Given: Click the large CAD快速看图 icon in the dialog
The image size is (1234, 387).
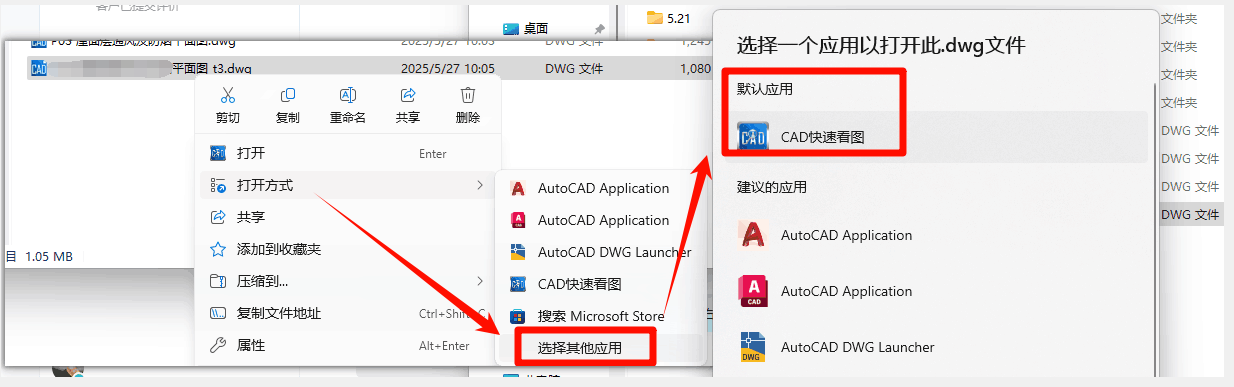Looking at the screenshot, I should [753, 137].
